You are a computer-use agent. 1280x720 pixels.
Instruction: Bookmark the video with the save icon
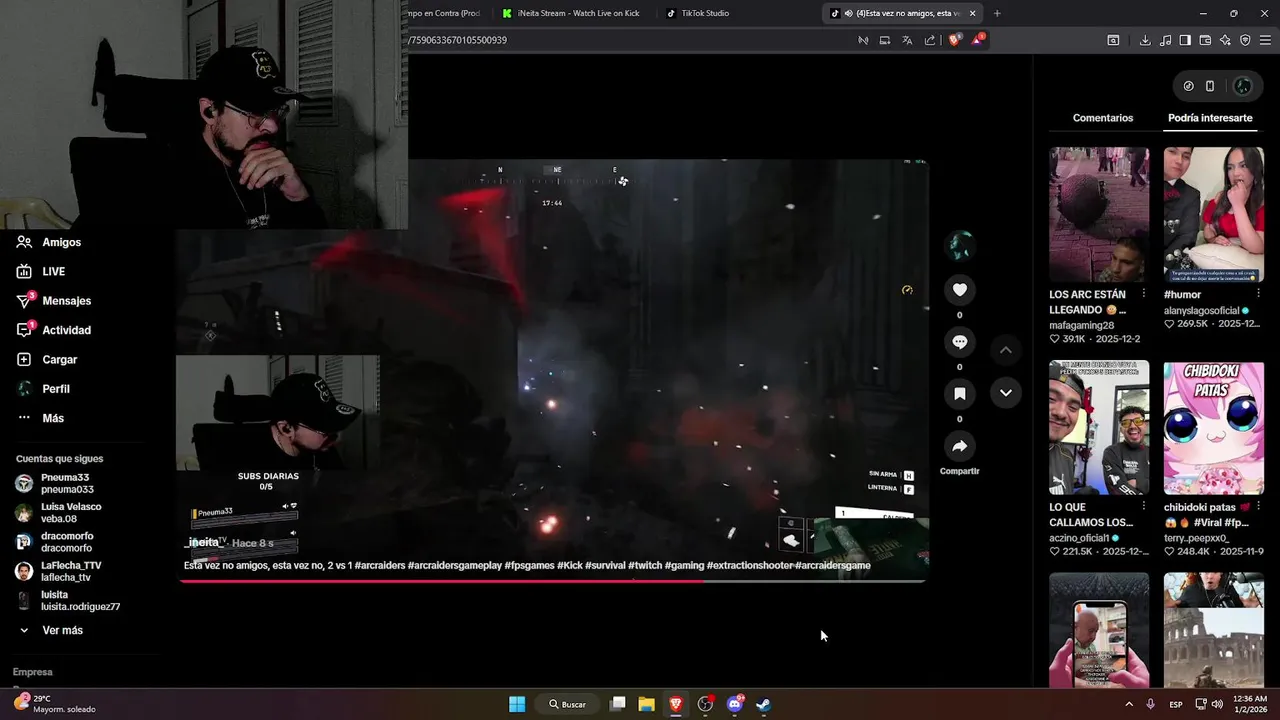point(959,394)
